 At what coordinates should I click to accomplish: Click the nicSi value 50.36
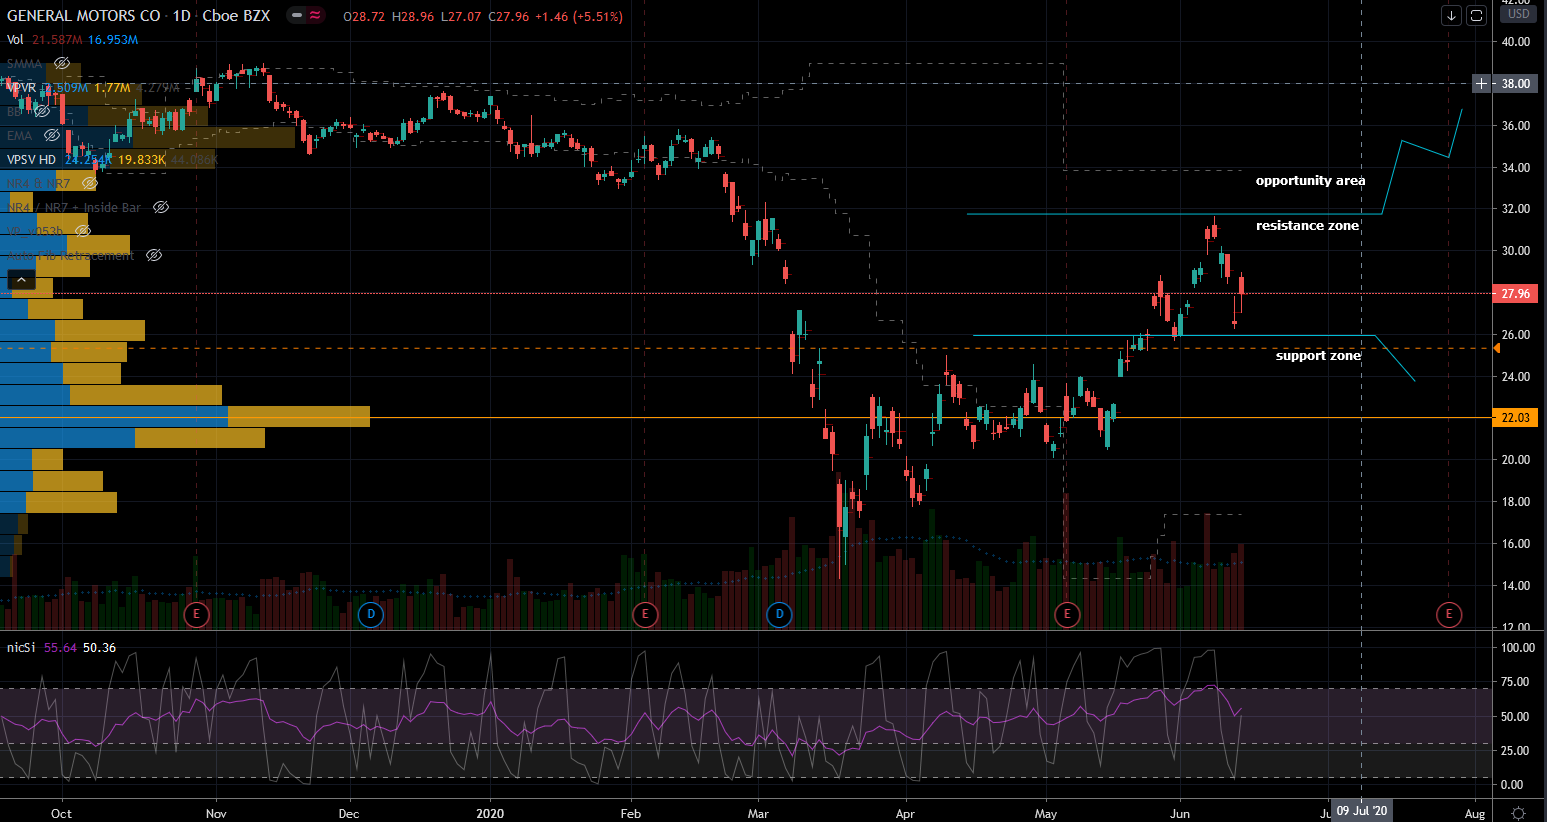99,648
